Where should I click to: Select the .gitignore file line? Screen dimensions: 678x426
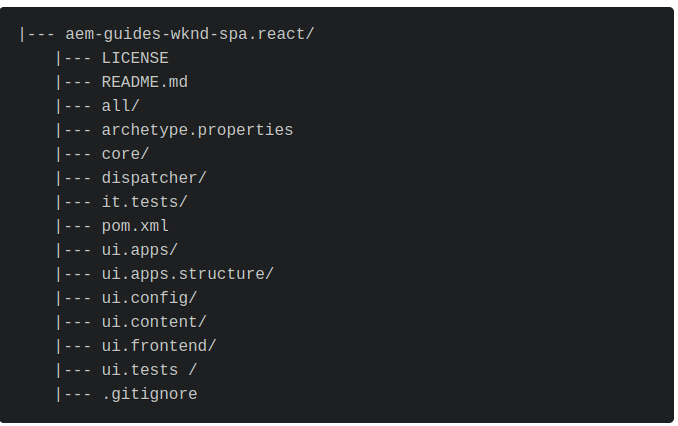pyautogui.click(x=149, y=394)
